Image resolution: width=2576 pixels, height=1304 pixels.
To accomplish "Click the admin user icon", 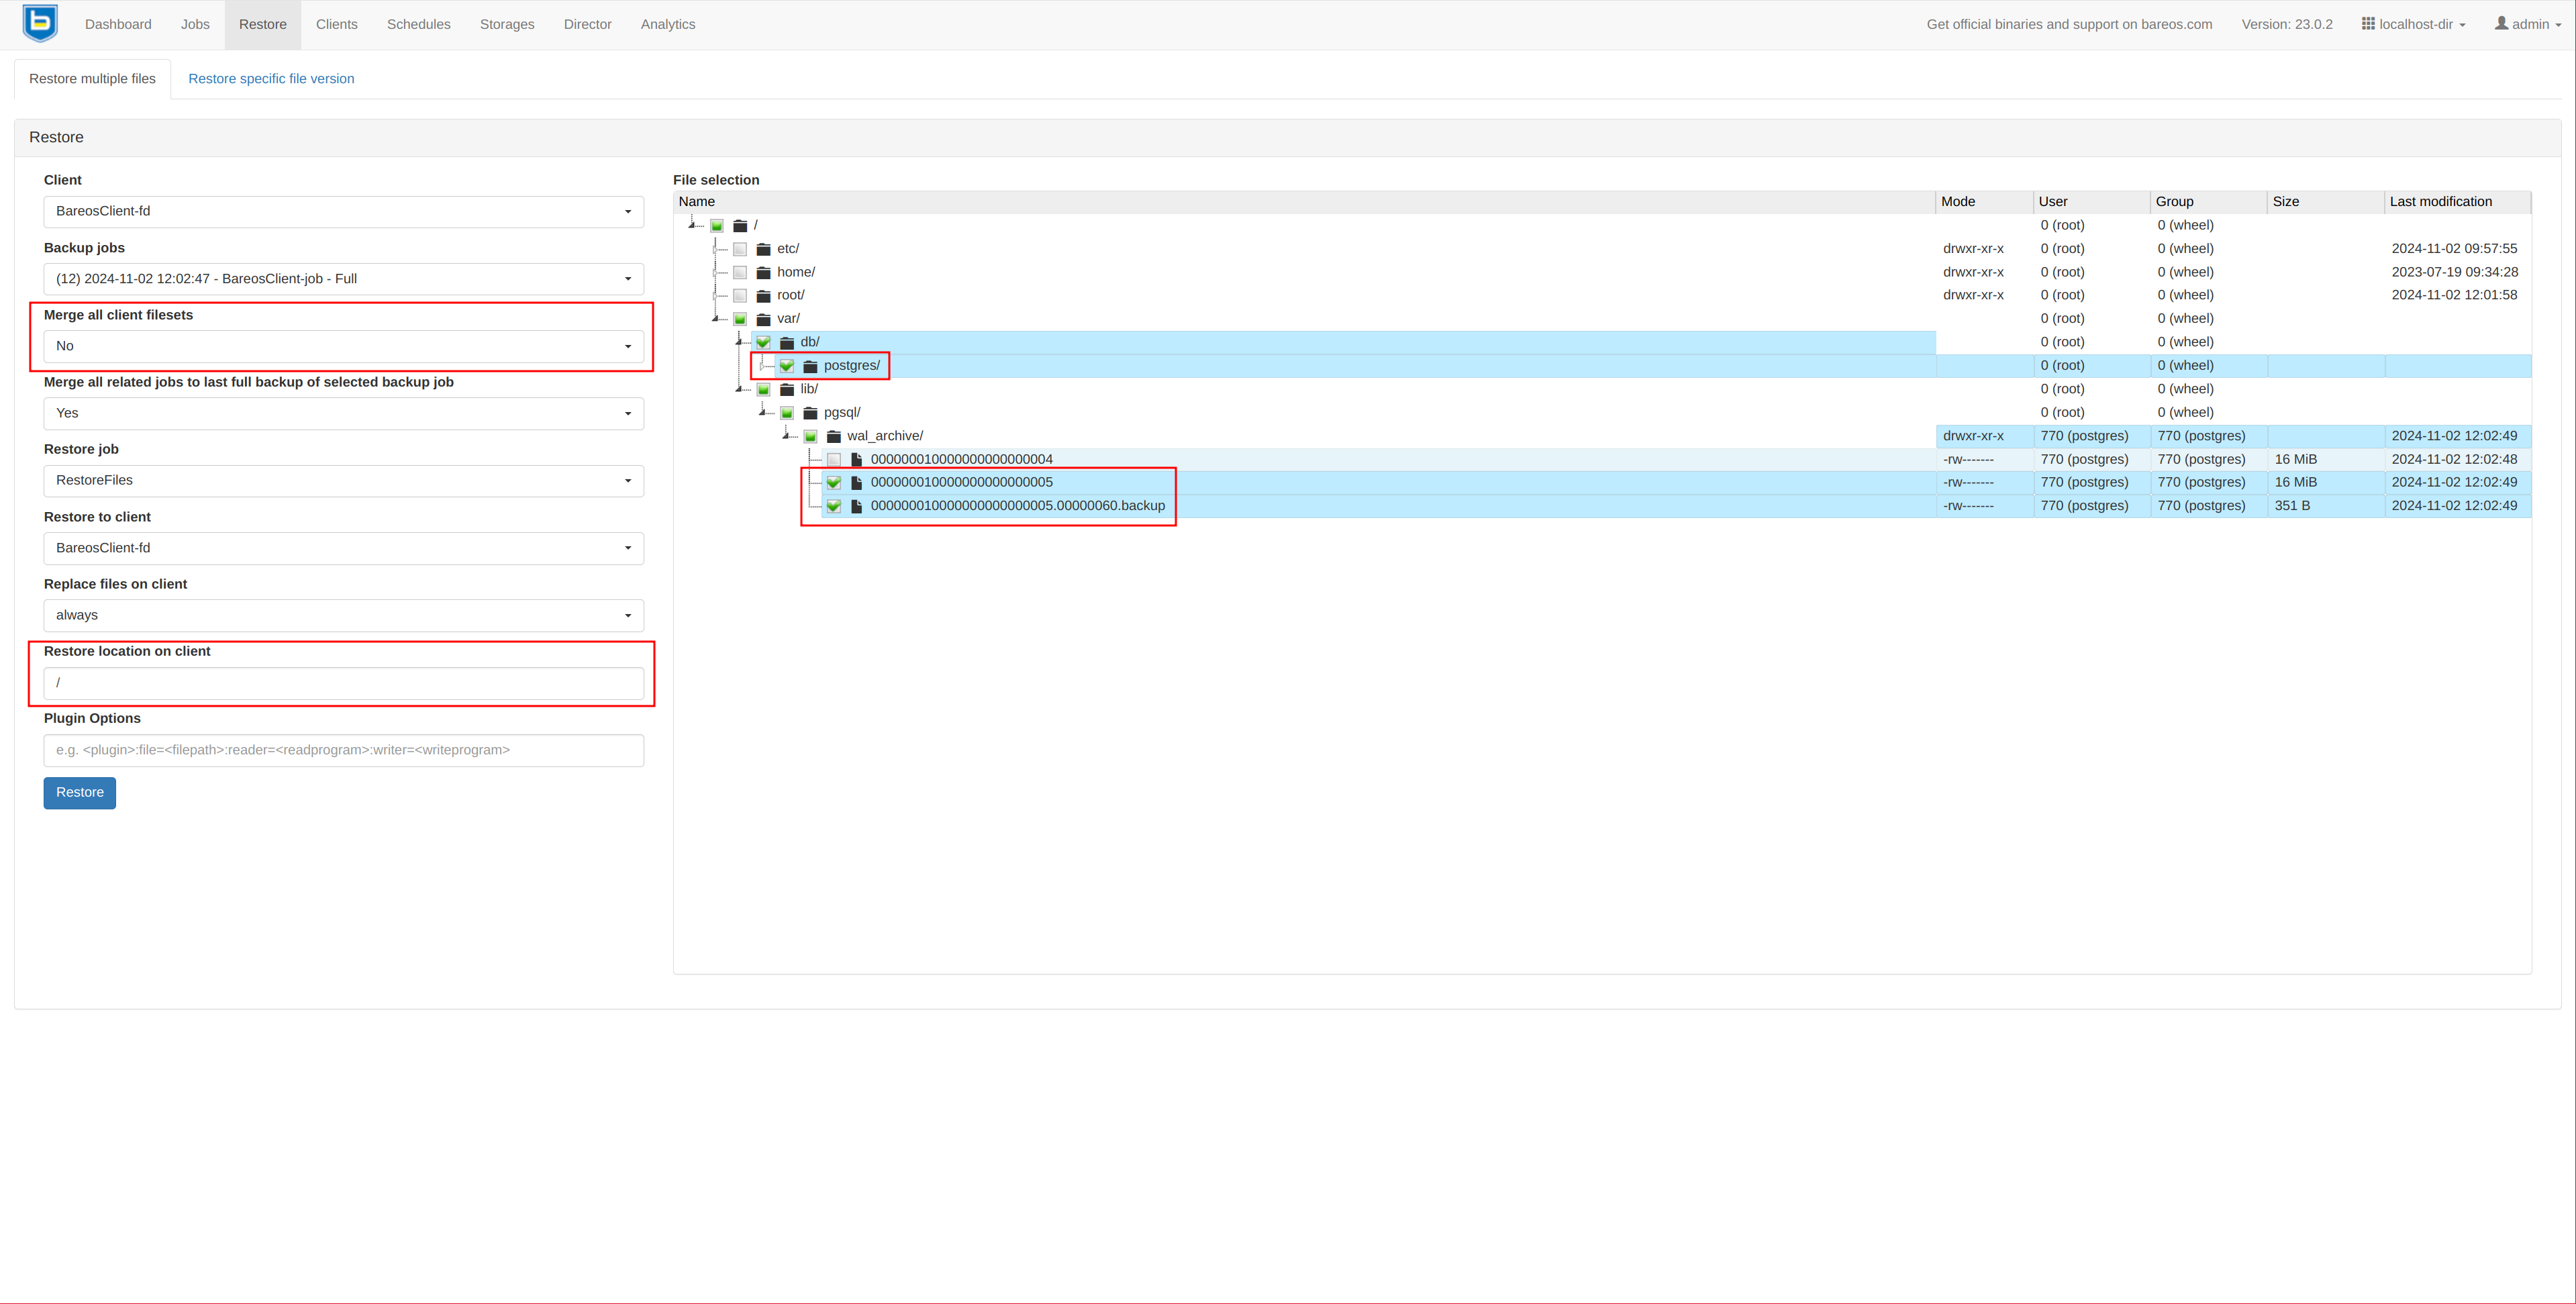I will (x=2501, y=24).
